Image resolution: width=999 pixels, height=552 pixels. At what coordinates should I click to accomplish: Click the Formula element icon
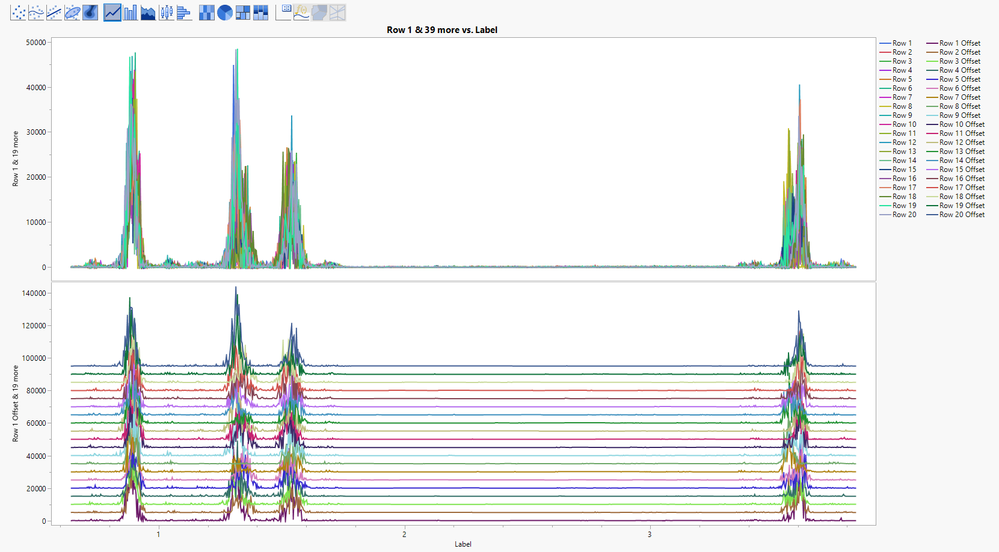(x=301, y=12)
